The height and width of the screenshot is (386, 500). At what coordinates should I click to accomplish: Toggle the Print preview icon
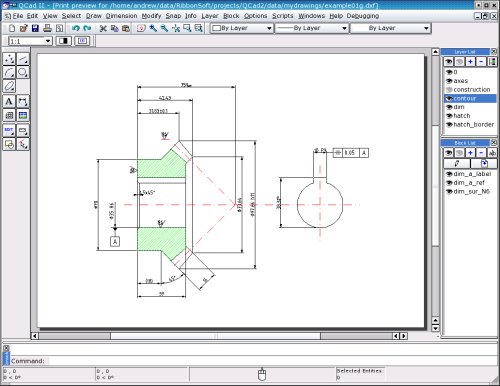point(59,28)
